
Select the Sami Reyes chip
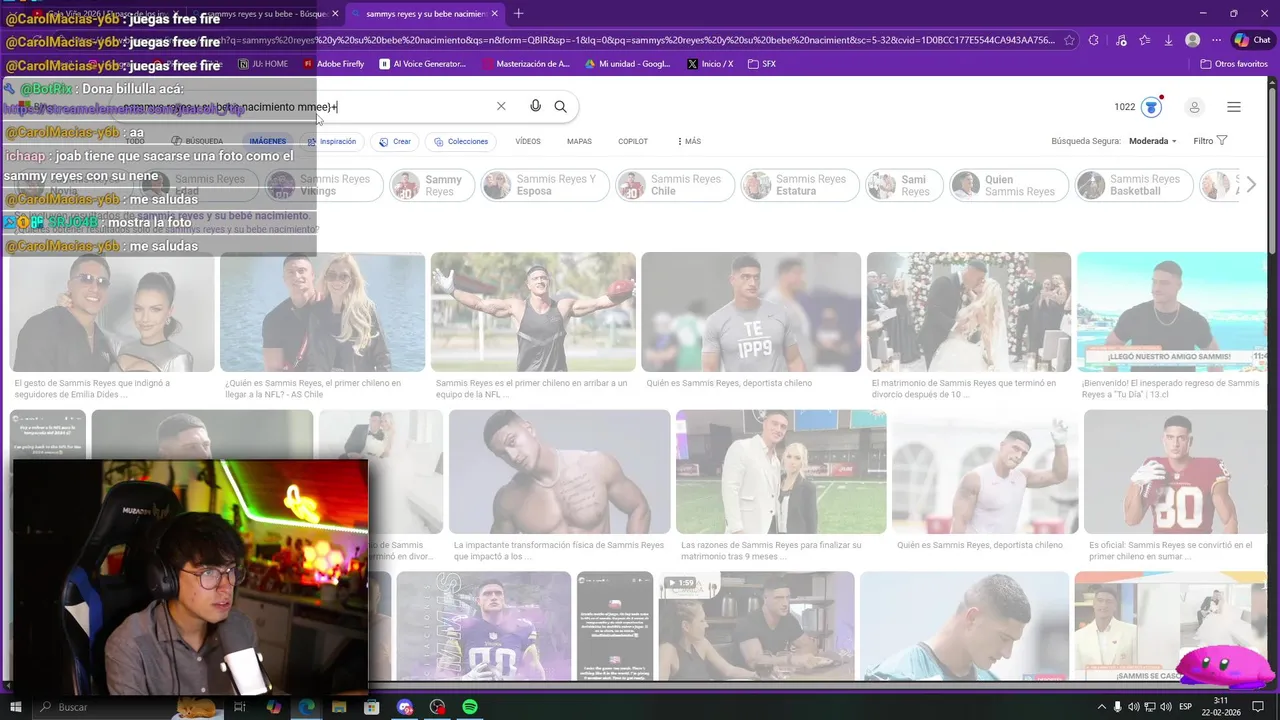pyautogui.click(x=905, y=185)
